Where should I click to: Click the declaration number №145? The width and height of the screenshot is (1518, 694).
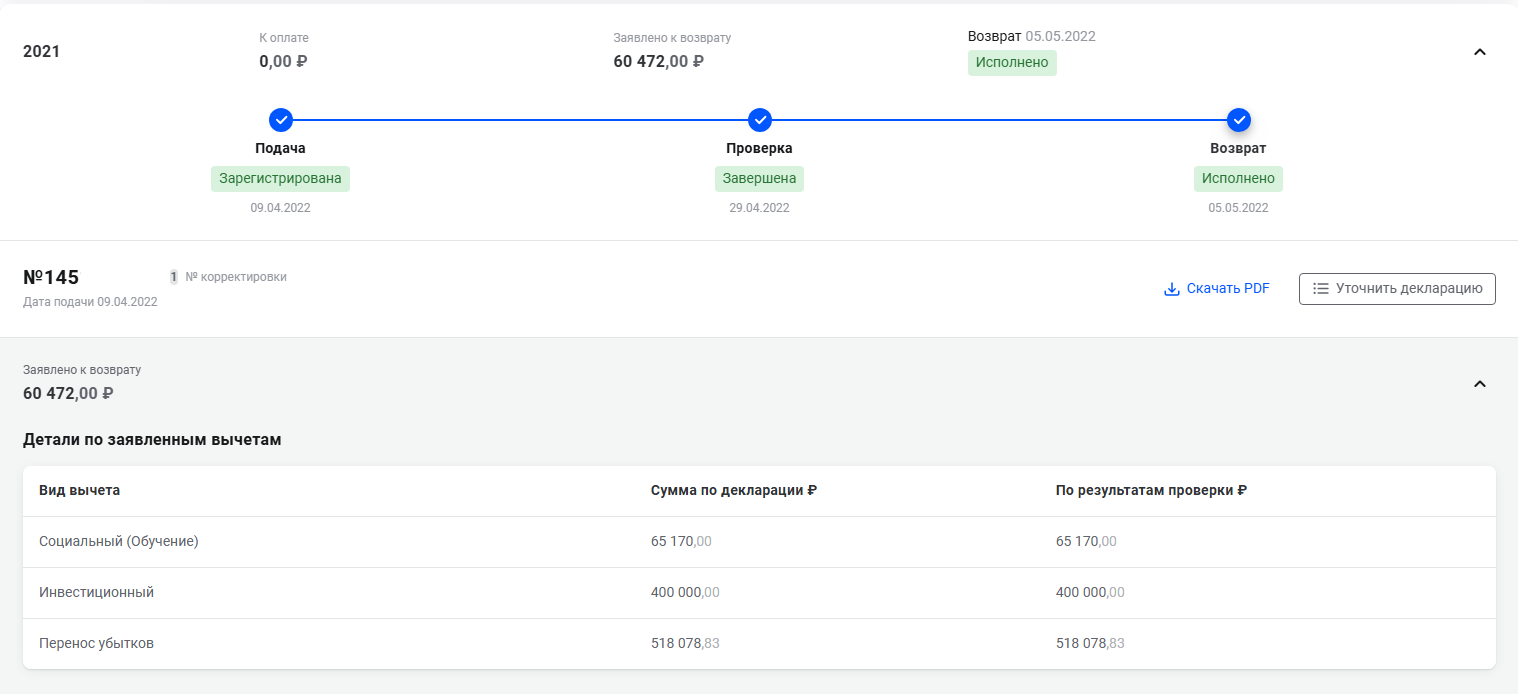pyautogui.click(x=51, y=278)
